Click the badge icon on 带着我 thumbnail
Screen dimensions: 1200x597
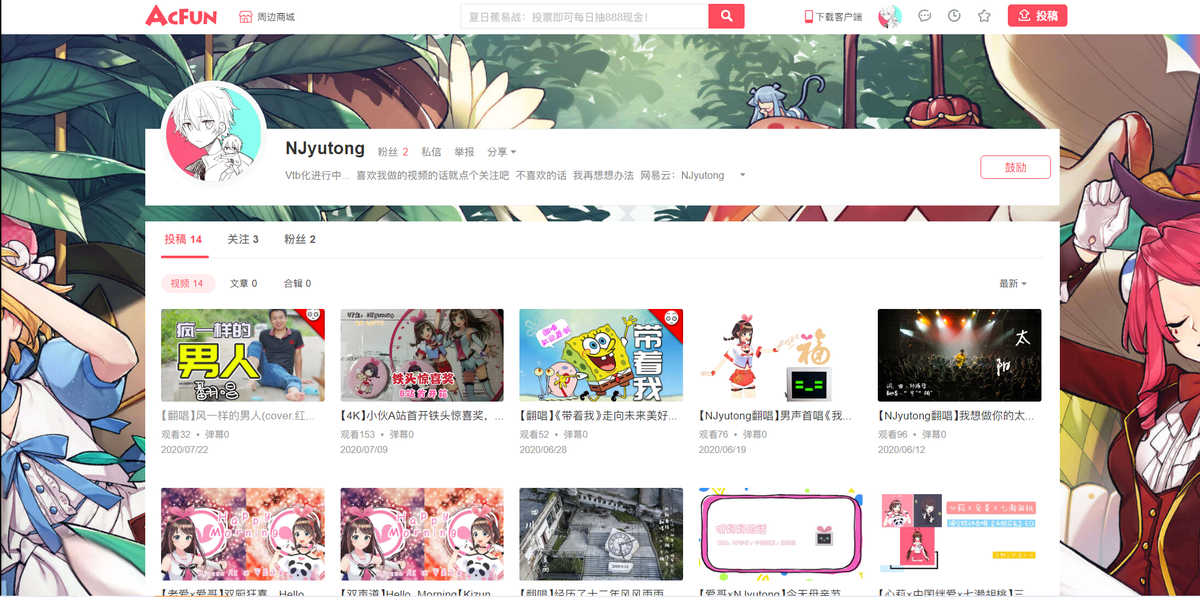671,317
